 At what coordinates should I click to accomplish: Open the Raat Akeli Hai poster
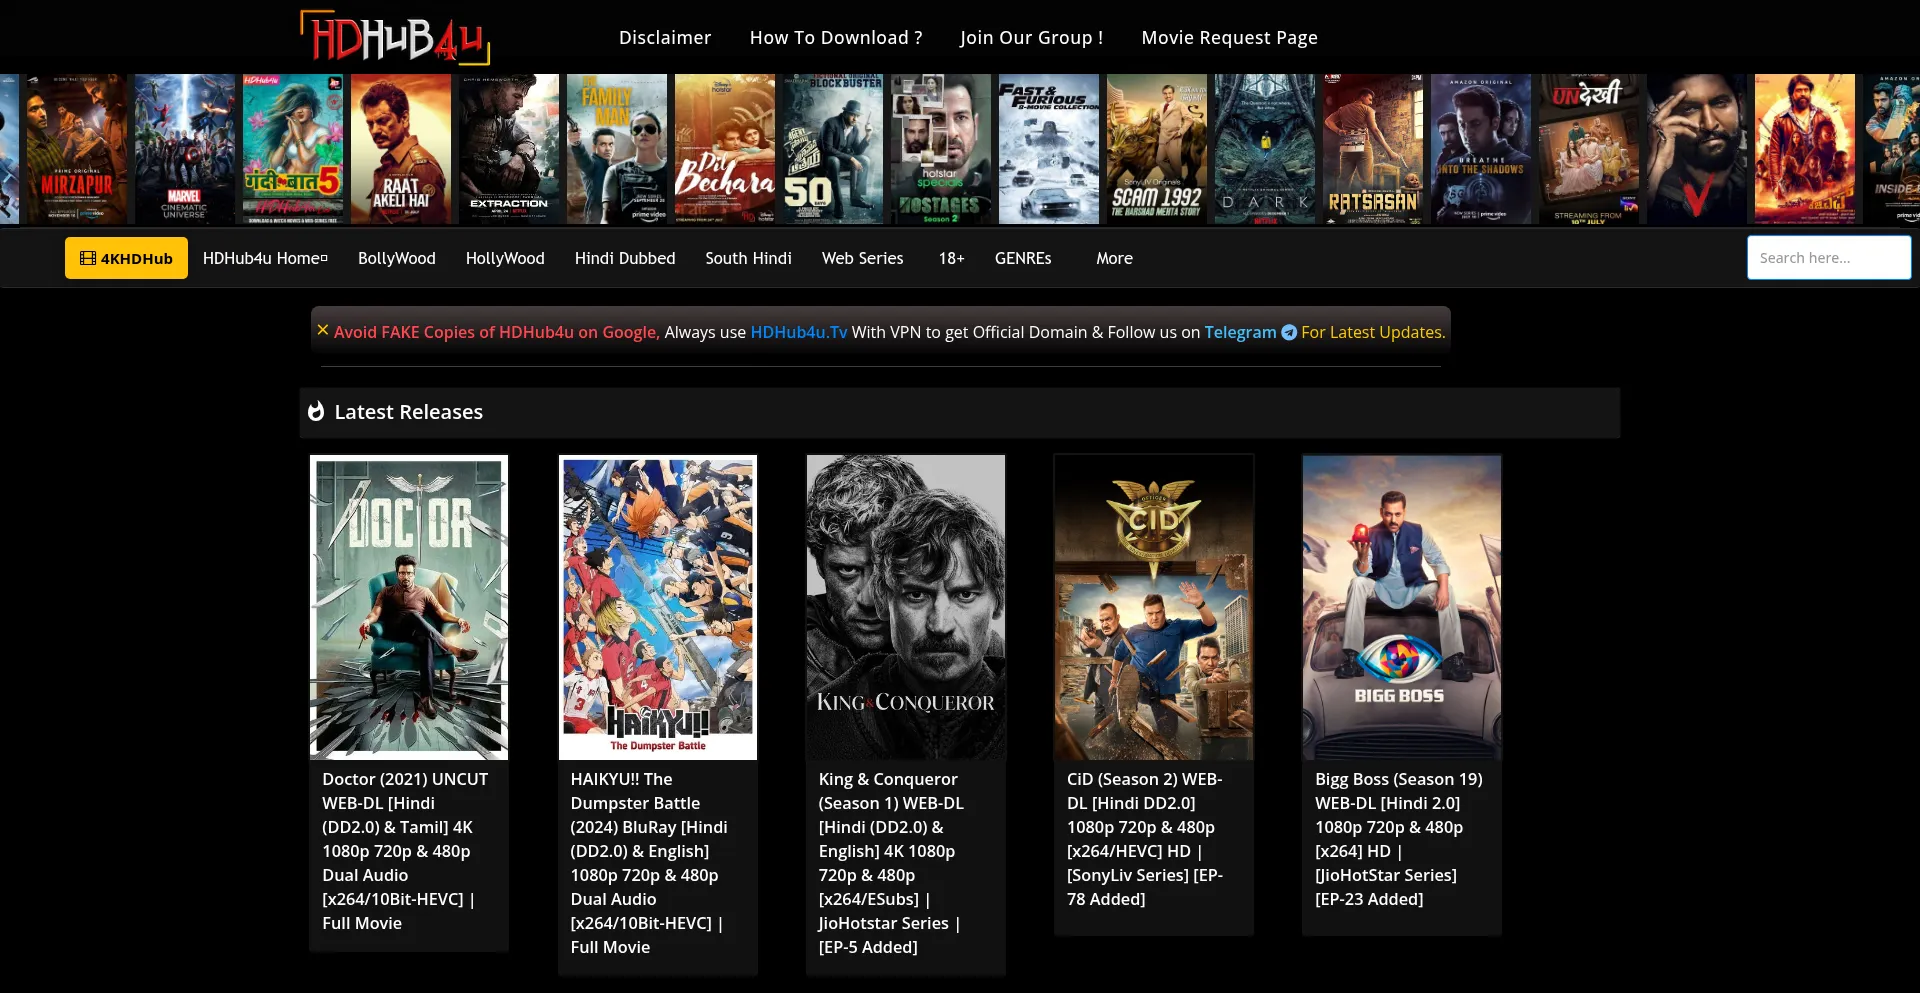401,149
